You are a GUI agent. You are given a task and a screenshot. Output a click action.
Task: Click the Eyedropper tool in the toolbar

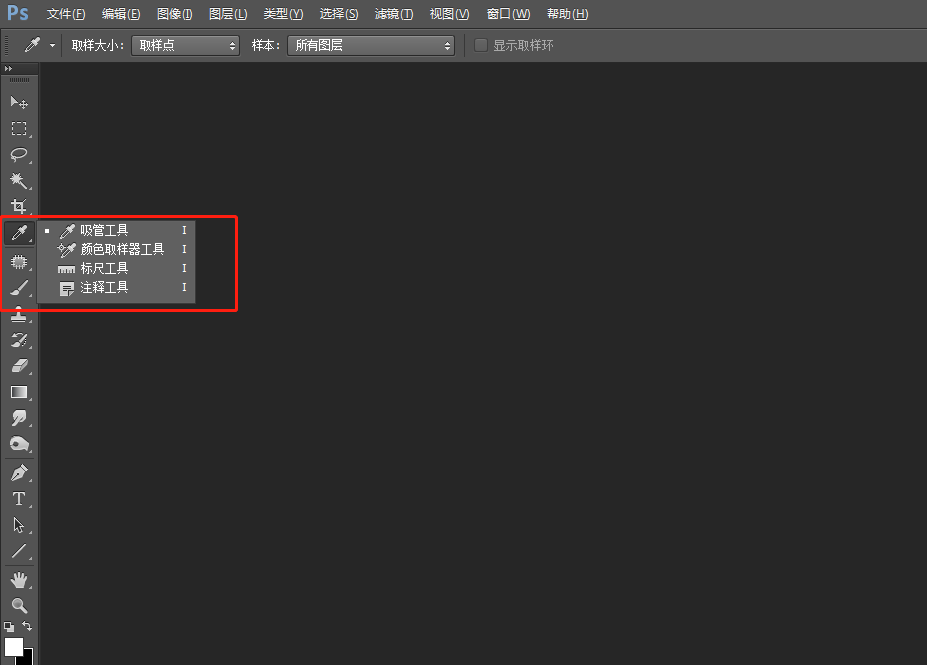[19, 232]
